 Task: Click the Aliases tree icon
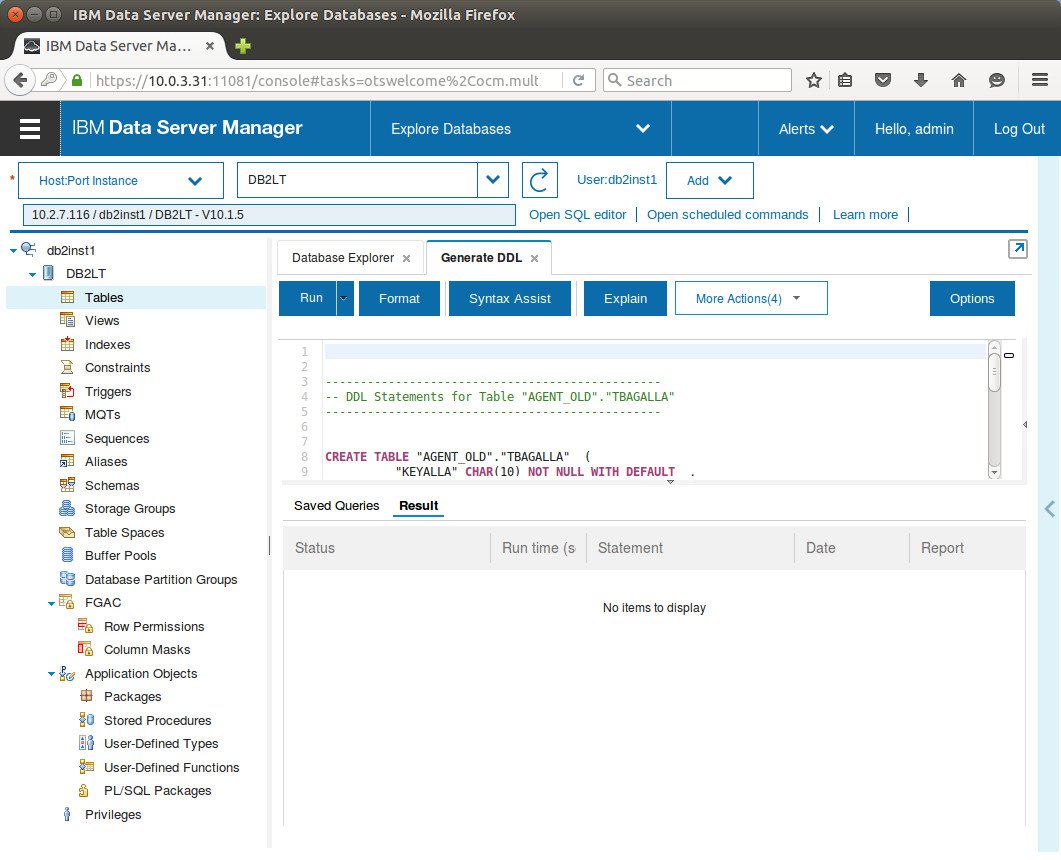coord(68,461)
